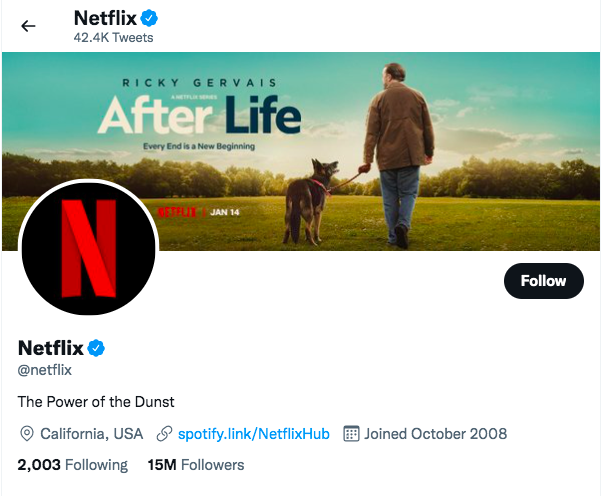The height and width of the screenshot is (496, 602).
Task: Click the verified badge in the top header
Action: [148, 18]
